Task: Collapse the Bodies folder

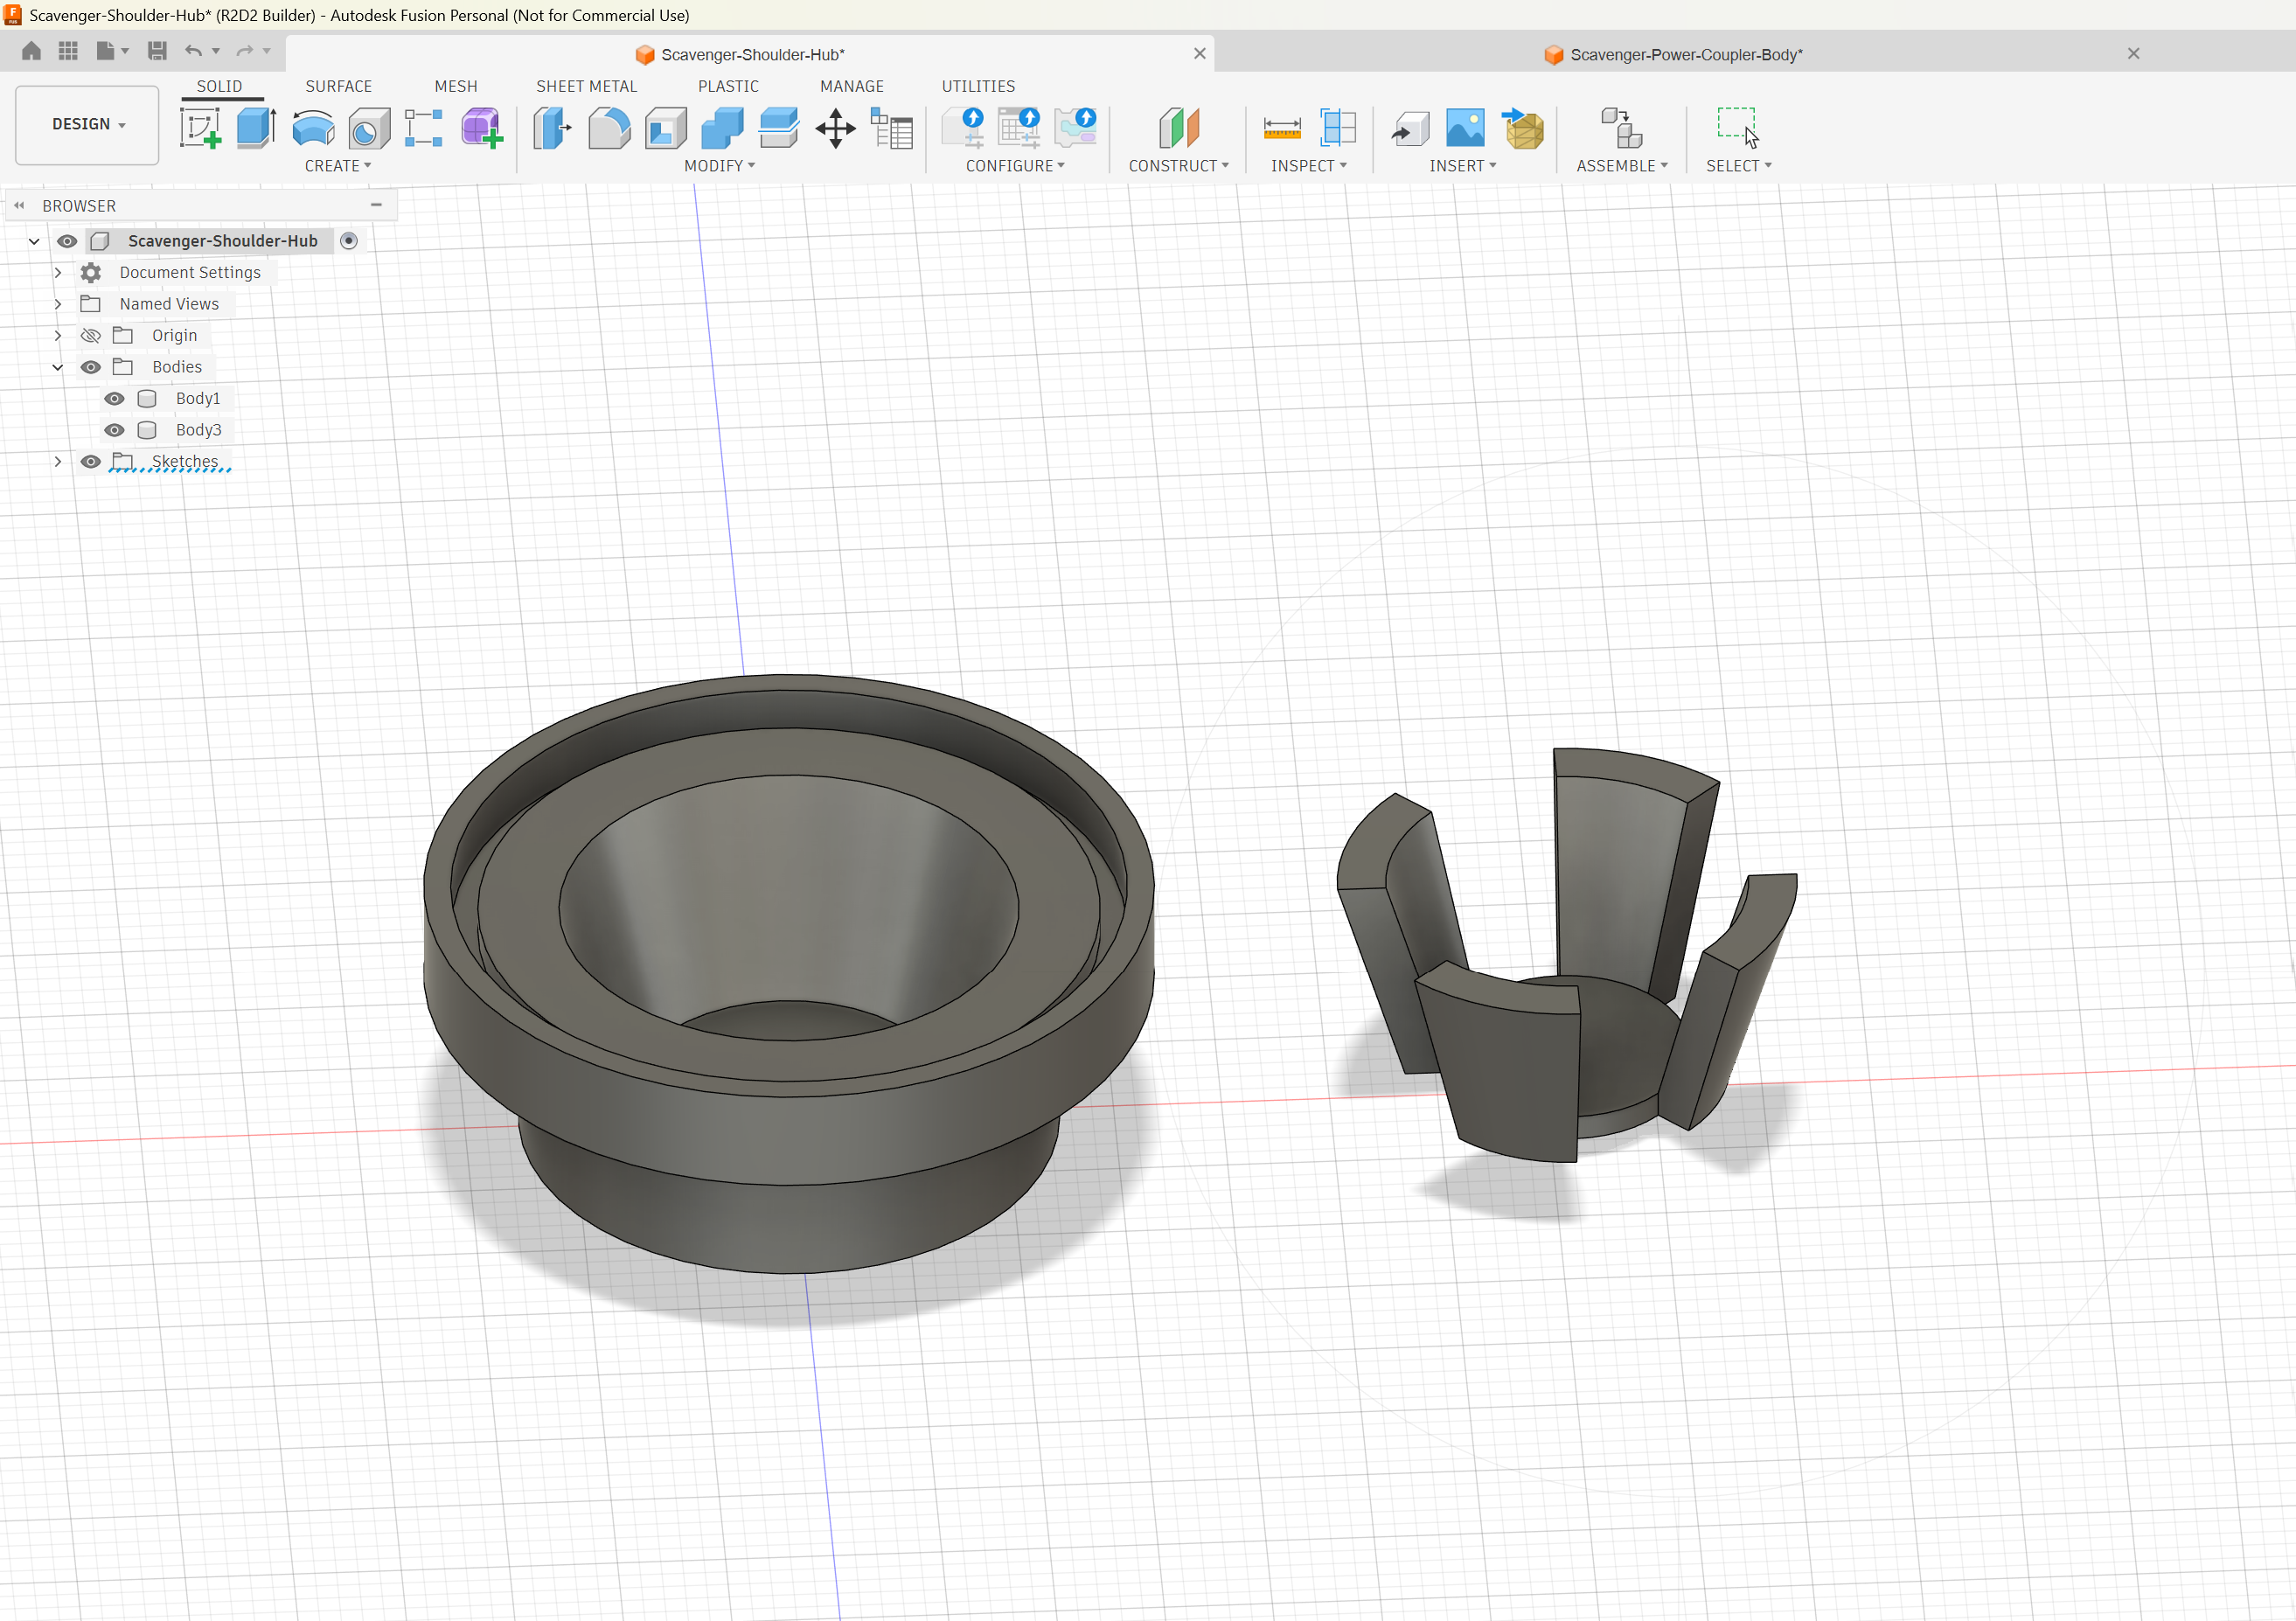Action: point(58,367)
